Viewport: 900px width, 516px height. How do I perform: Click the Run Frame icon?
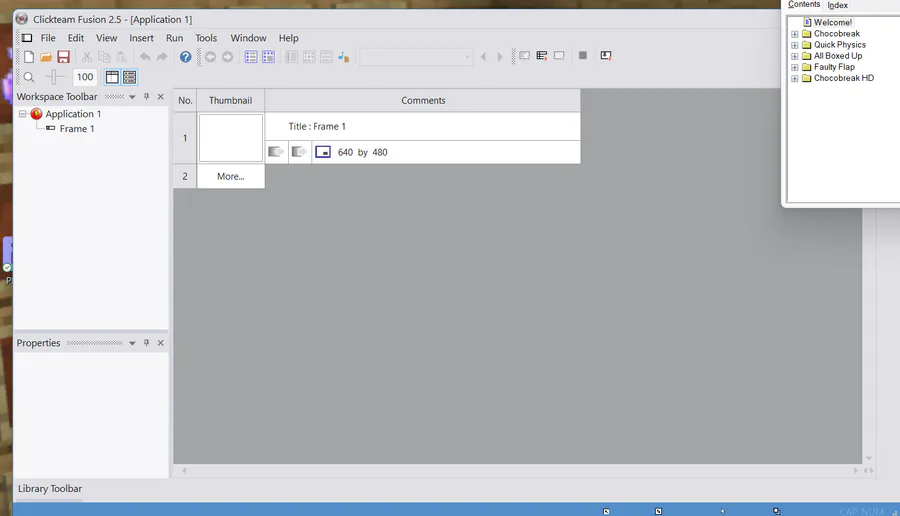(x=559, y=56)
